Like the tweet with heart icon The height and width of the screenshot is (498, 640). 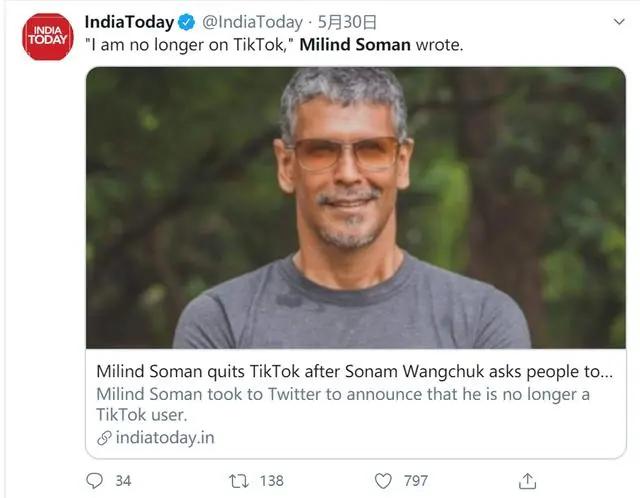(x=382, y=481)
